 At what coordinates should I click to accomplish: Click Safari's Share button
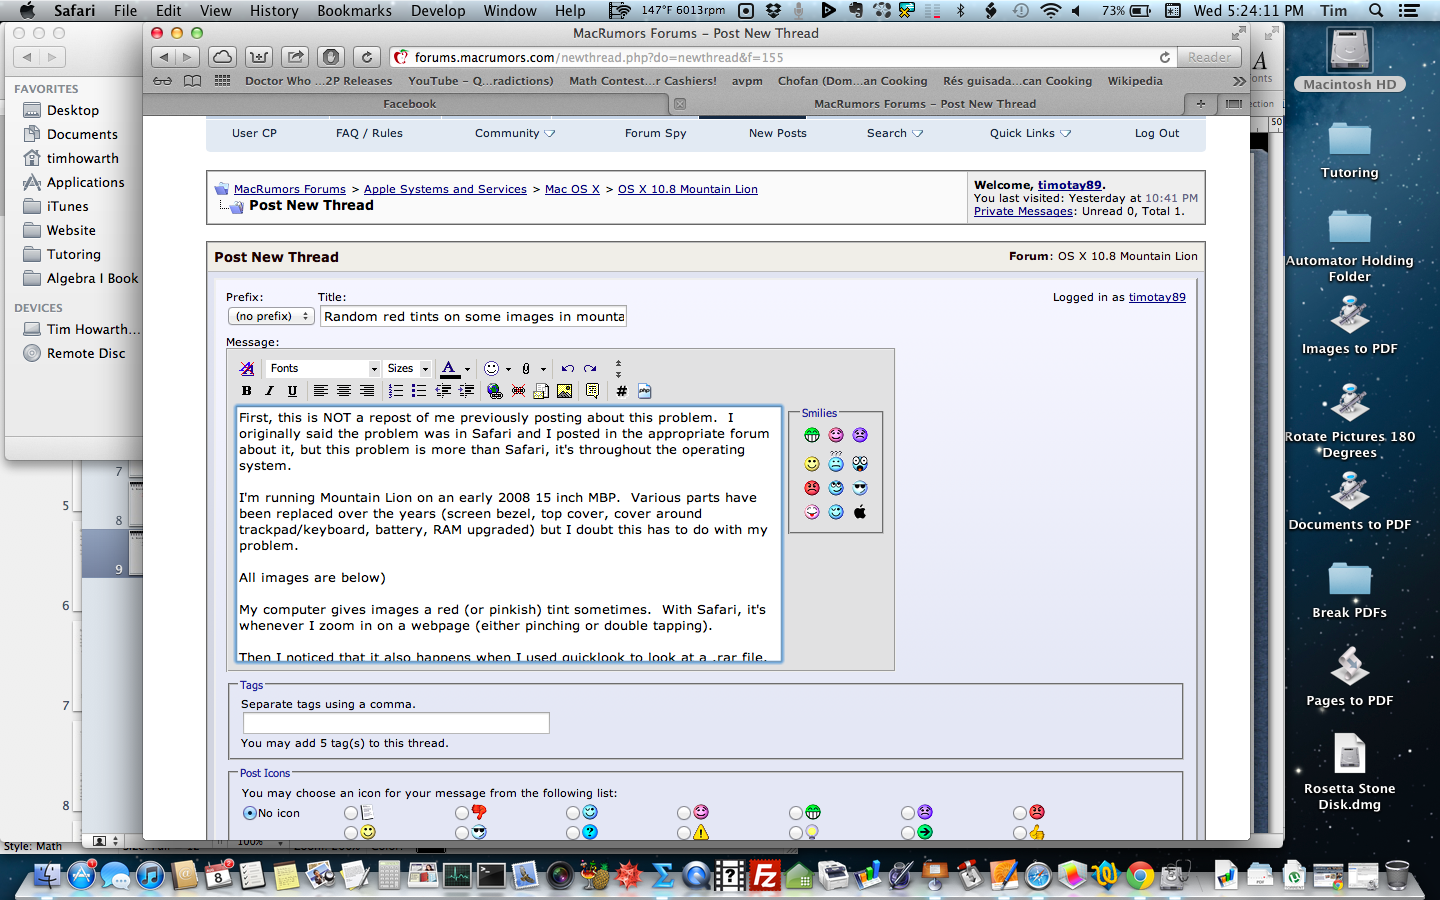point(295,57)
